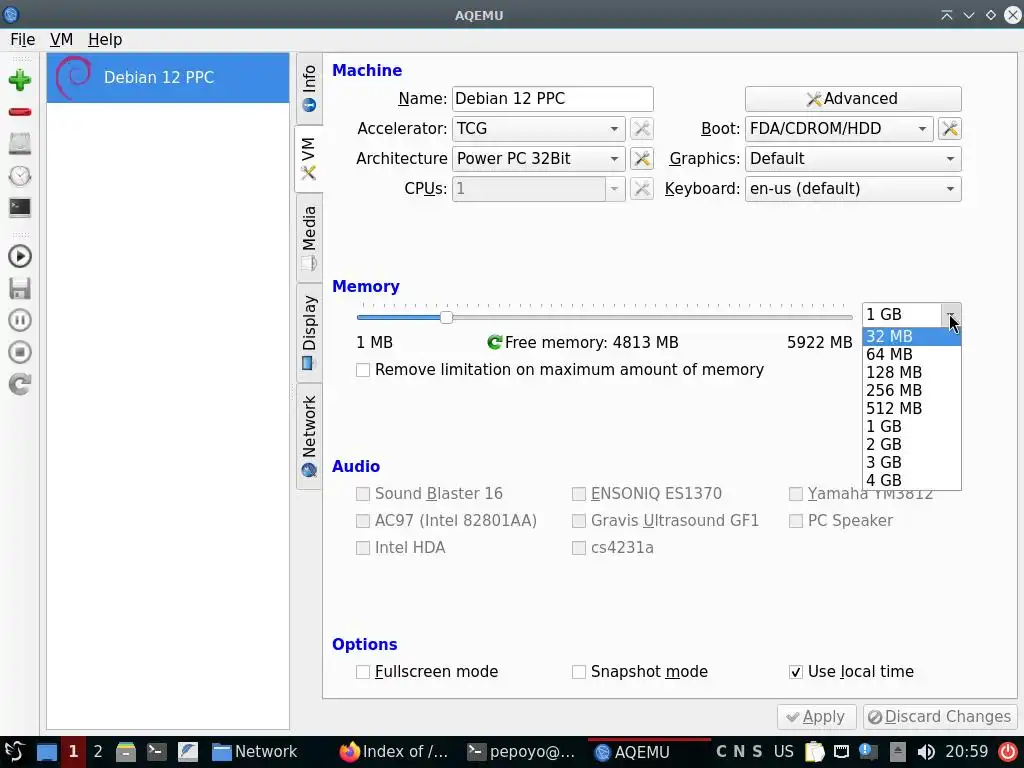Image resolution: width=1024 pixels, height=768 pixels.
Task: Start the virtual machine with the play icon
Action: click(x=20, y=256)
